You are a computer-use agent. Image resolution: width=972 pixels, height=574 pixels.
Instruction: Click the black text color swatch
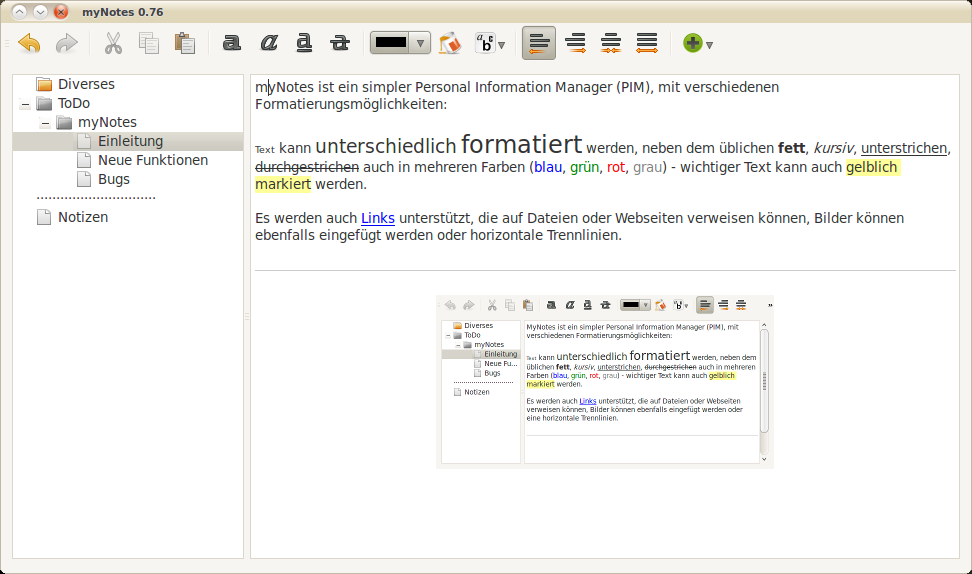click(x=391, y=43)
